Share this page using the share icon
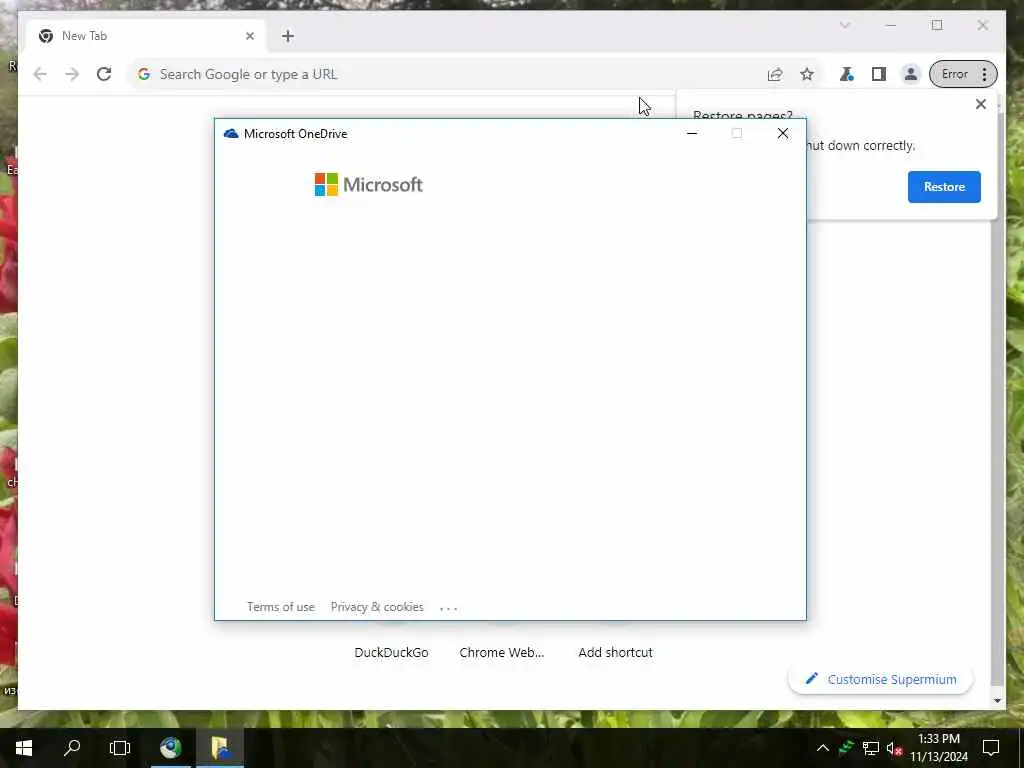 click(775, 74)
